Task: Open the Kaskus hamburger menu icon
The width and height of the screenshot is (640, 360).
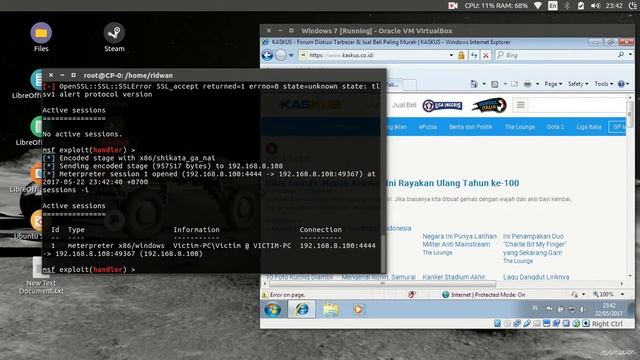Action: [x=520, y=105]
